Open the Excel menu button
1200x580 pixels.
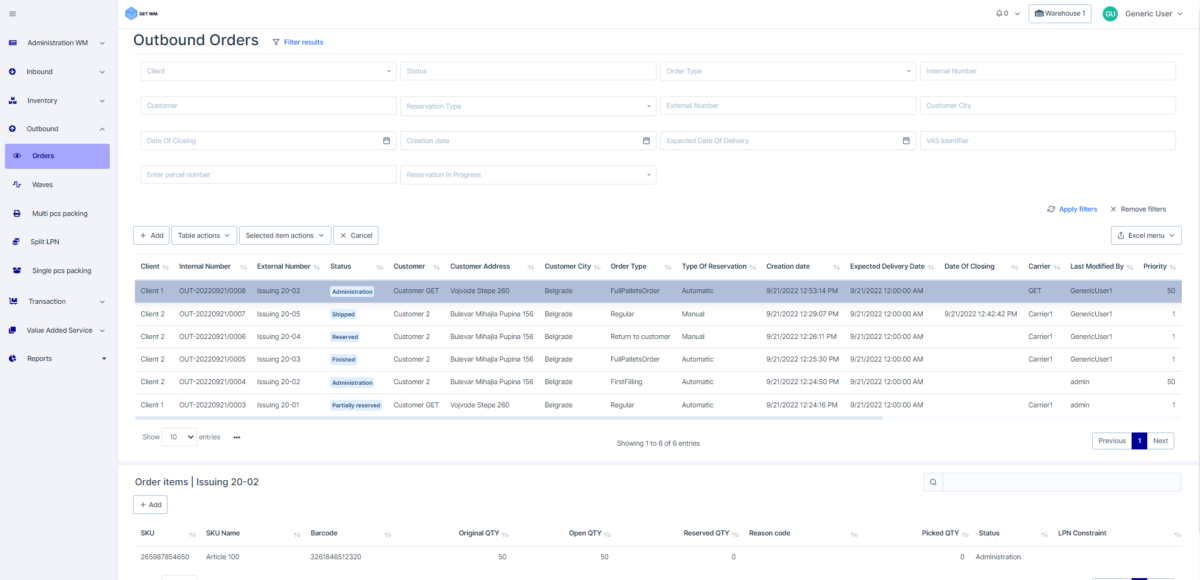tap(1144, 234)
